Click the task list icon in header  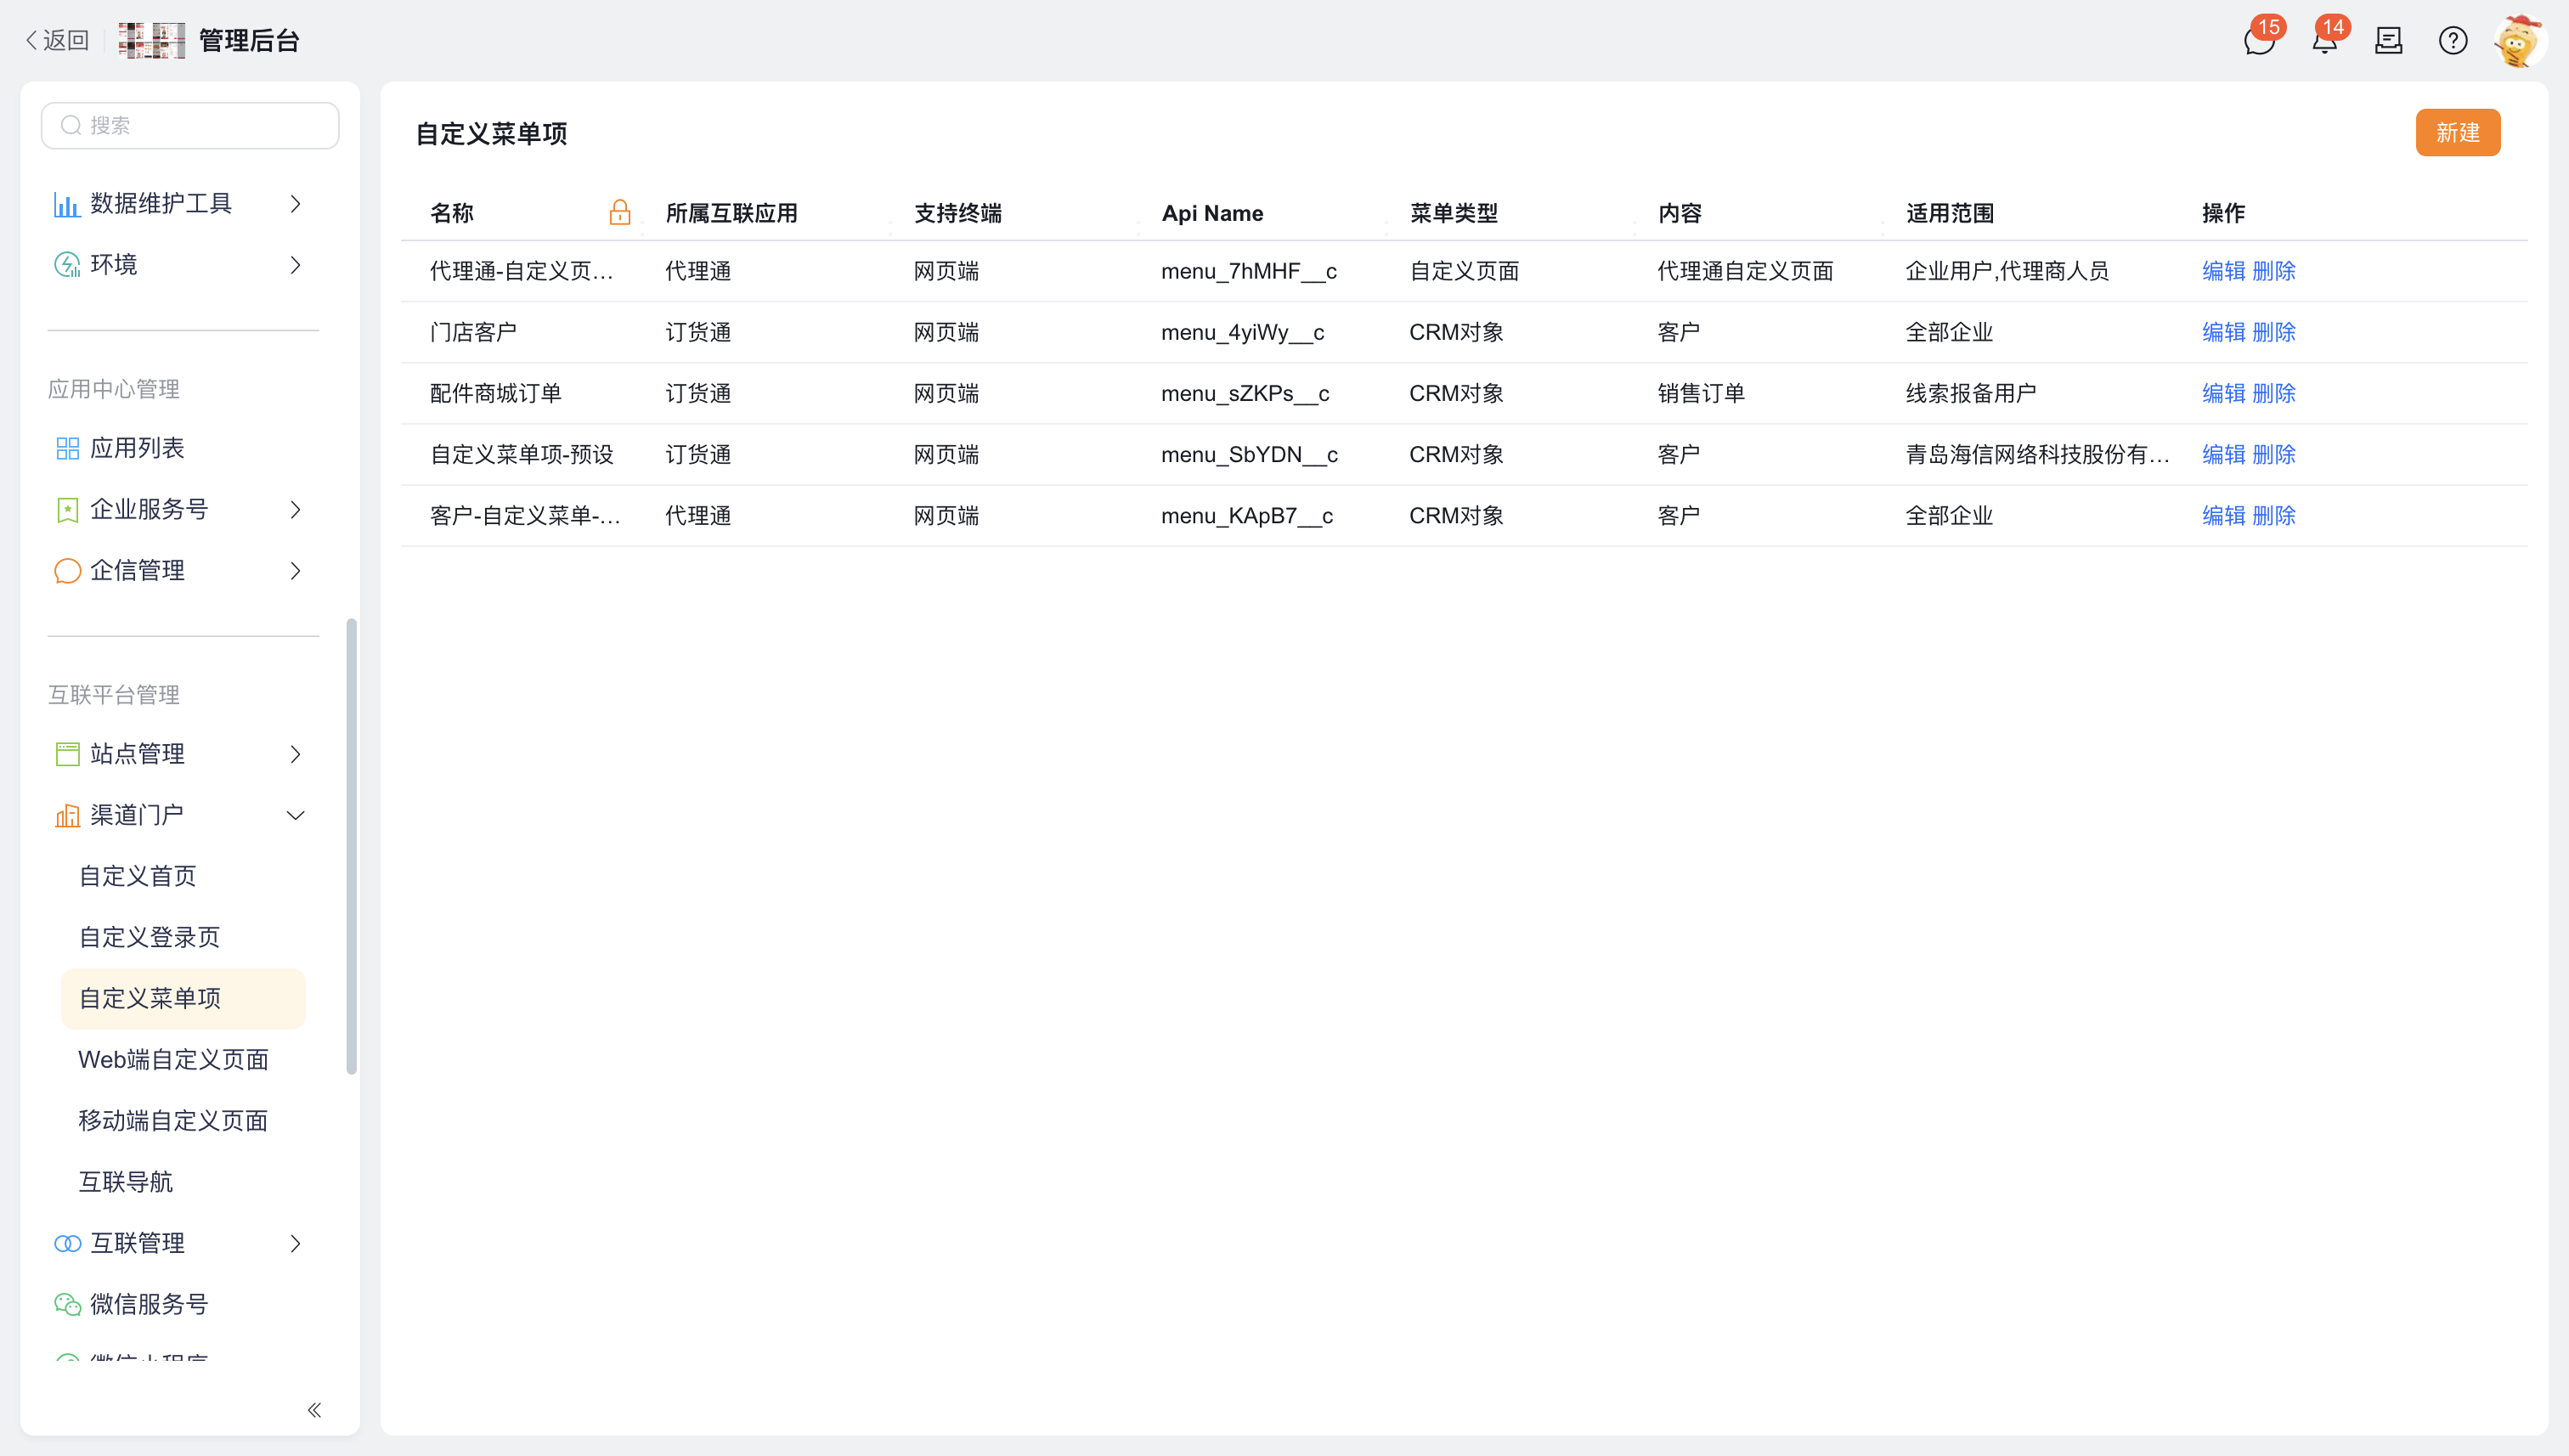(x=2388, y=41)
